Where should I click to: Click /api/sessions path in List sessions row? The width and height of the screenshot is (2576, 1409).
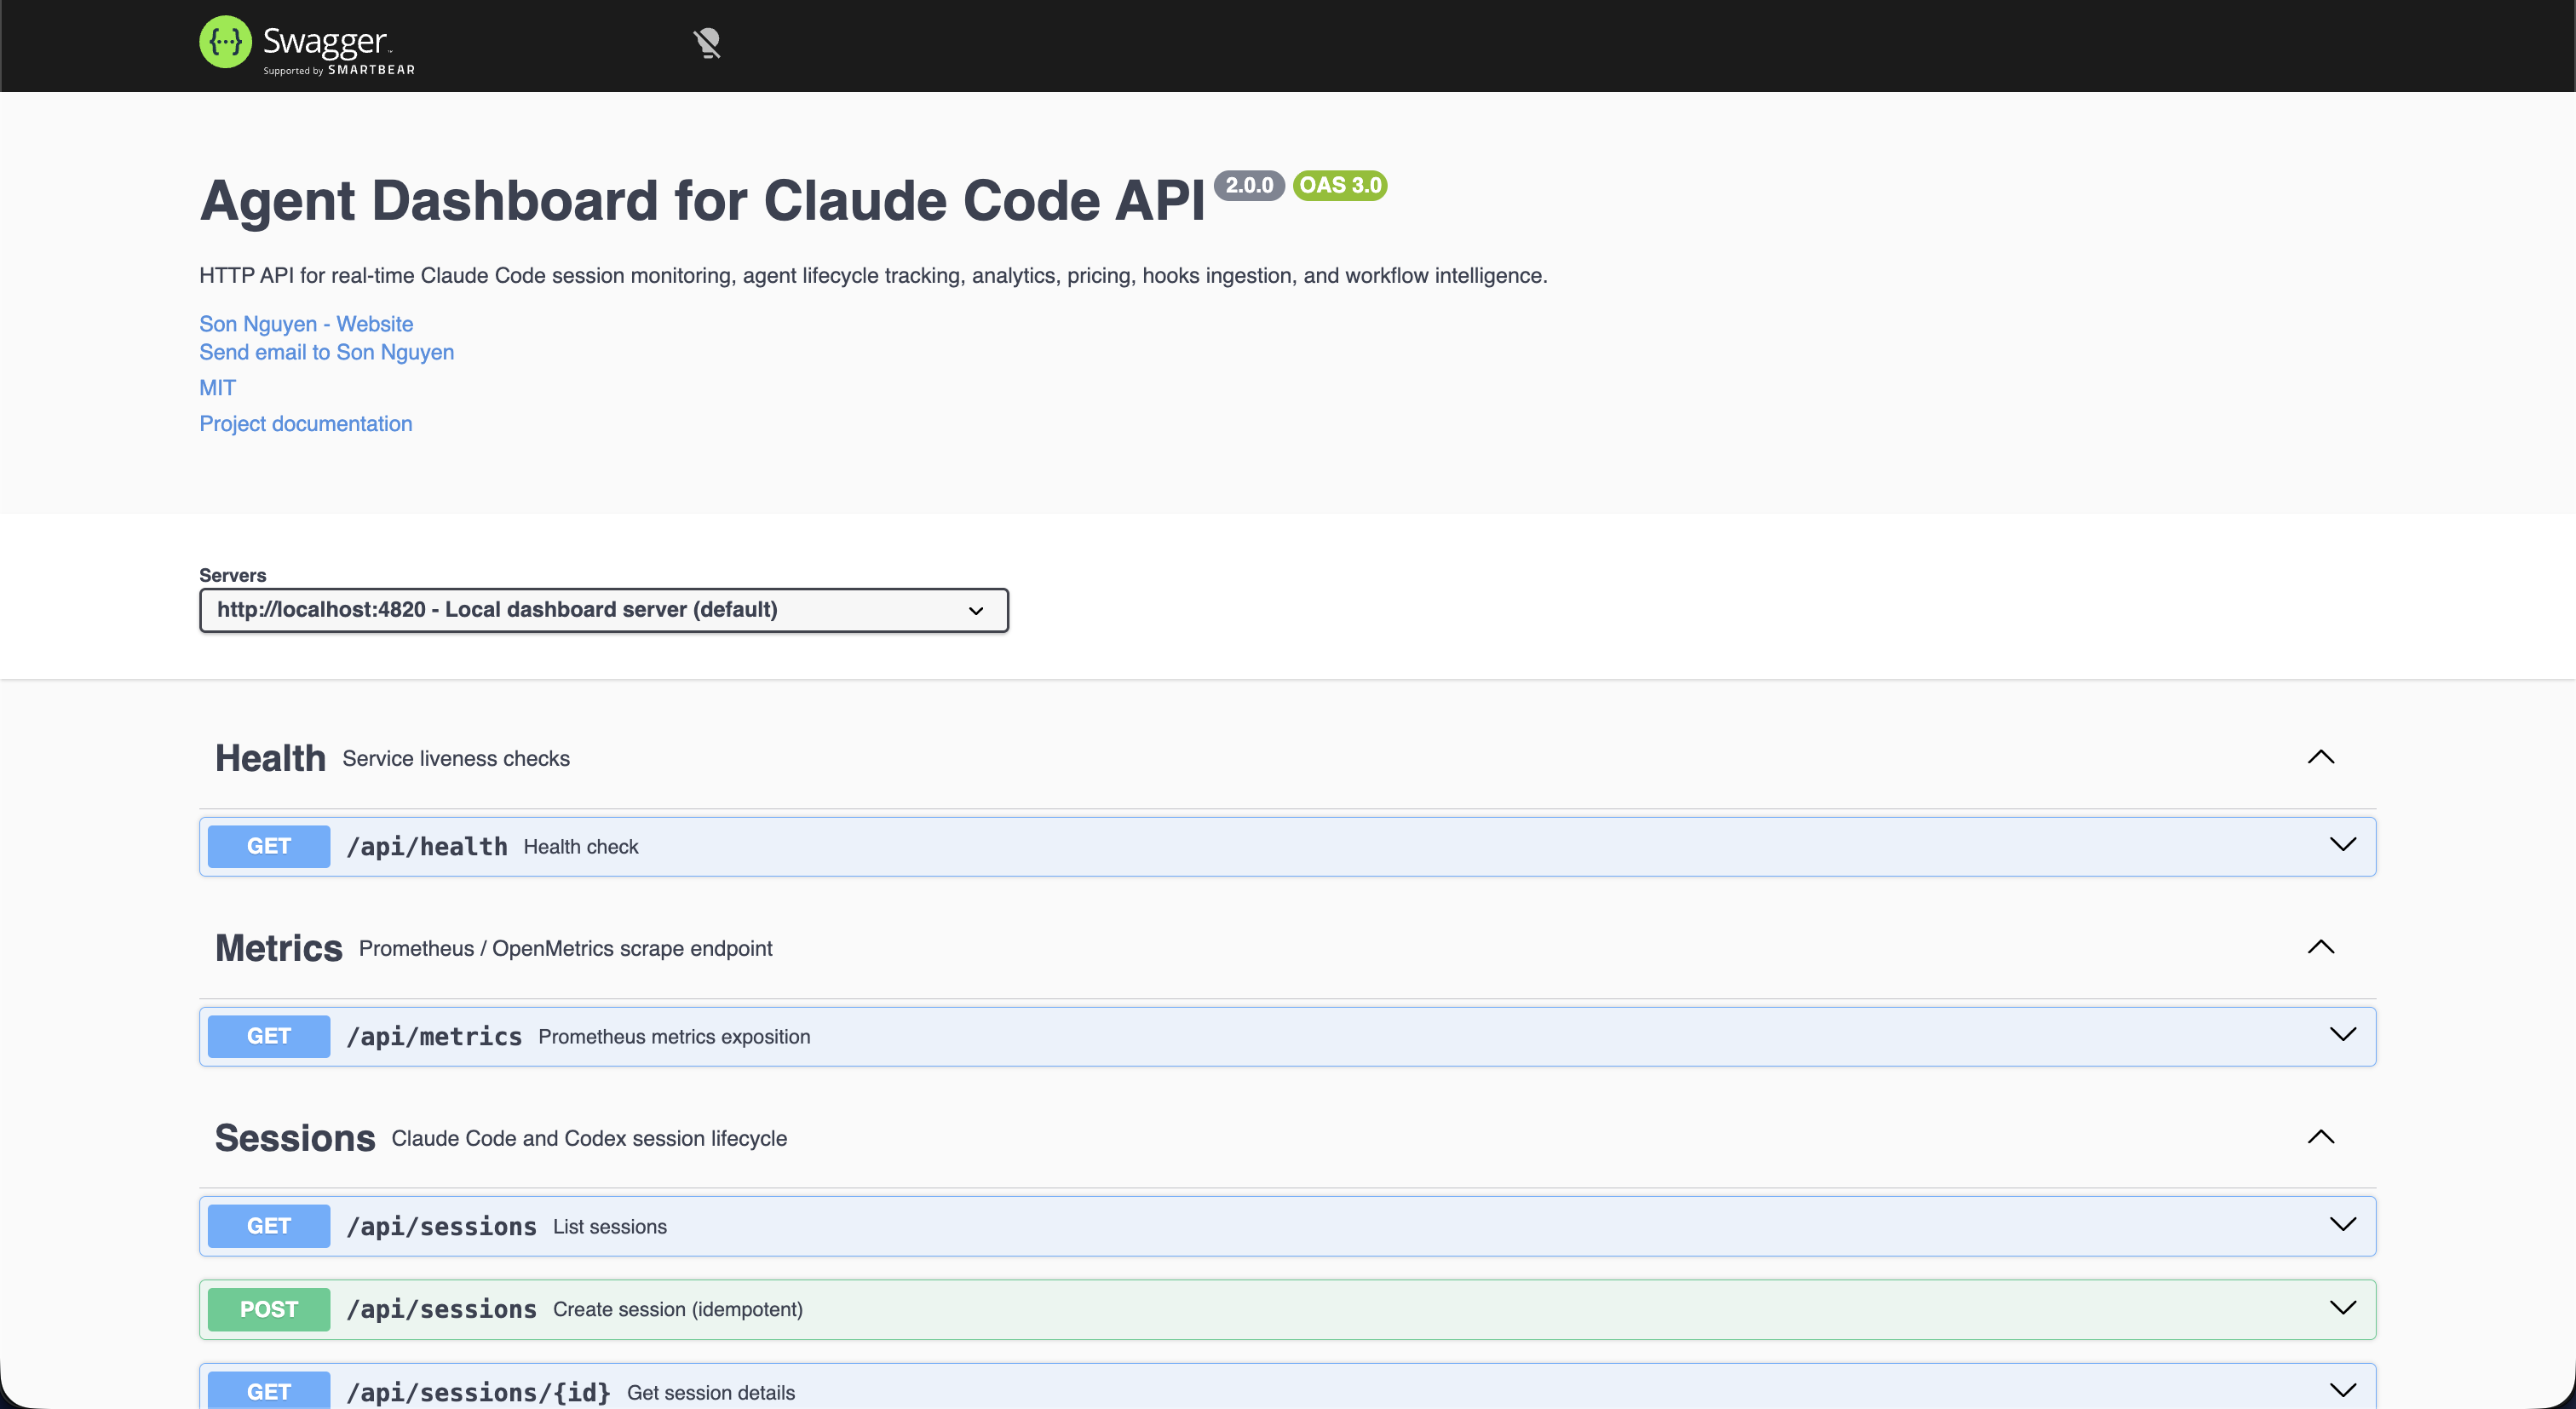coord(442,1226)
